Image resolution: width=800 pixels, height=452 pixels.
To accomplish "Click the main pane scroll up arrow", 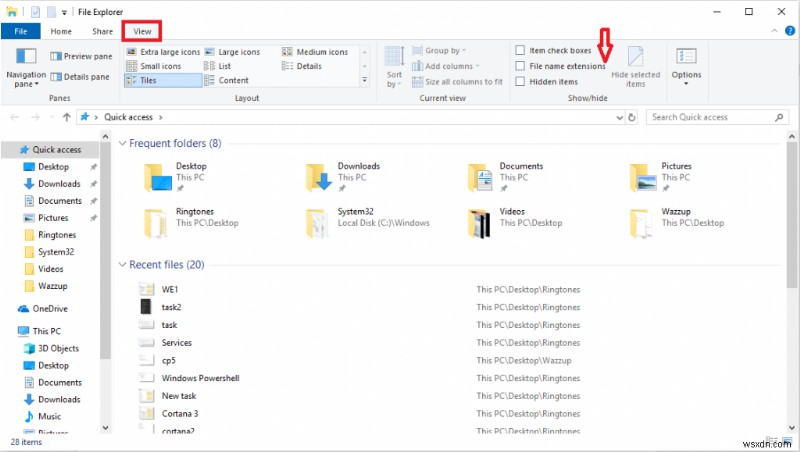I will (791, 136).
